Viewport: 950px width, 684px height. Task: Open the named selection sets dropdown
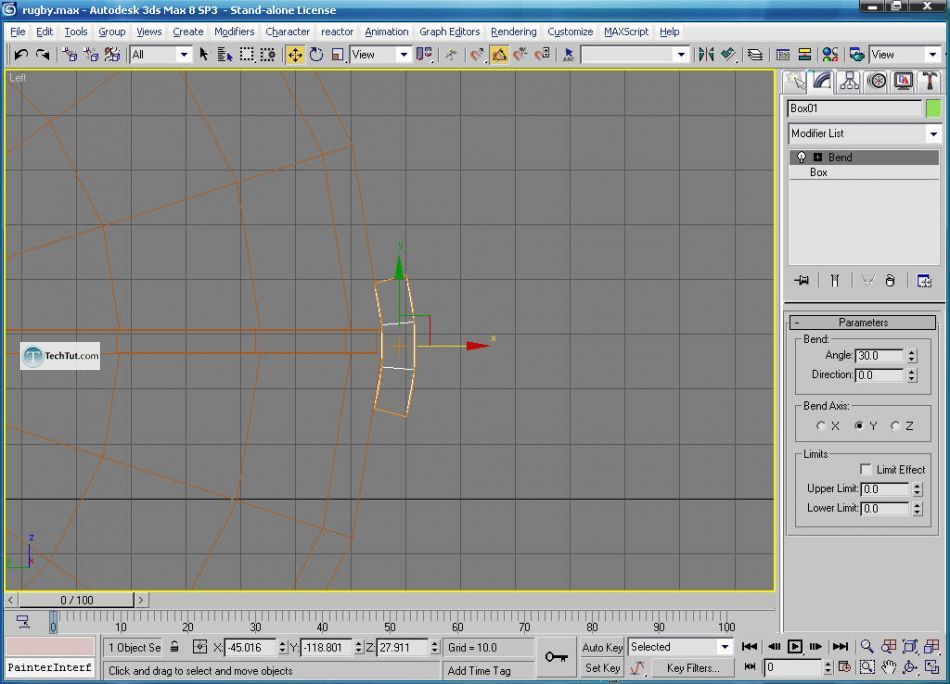point(634,55)
